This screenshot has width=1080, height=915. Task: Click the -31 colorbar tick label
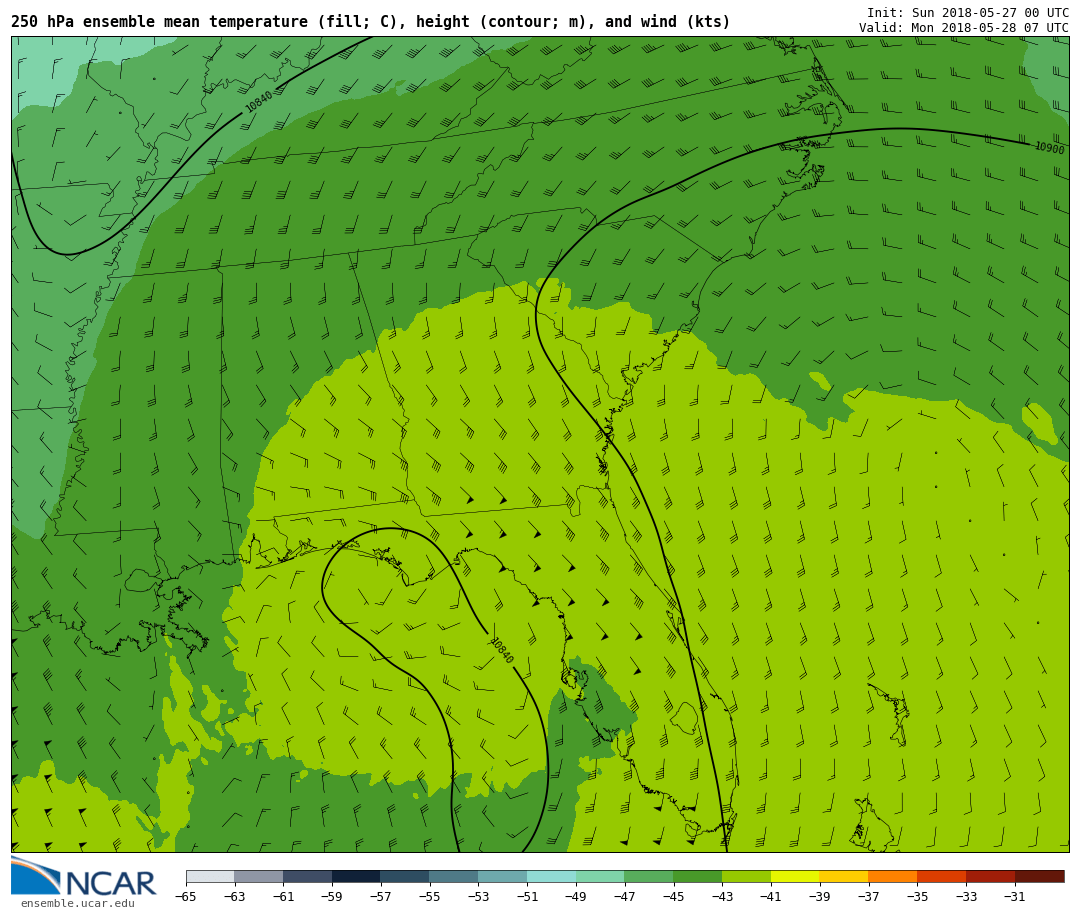[x=1015, y=896]
